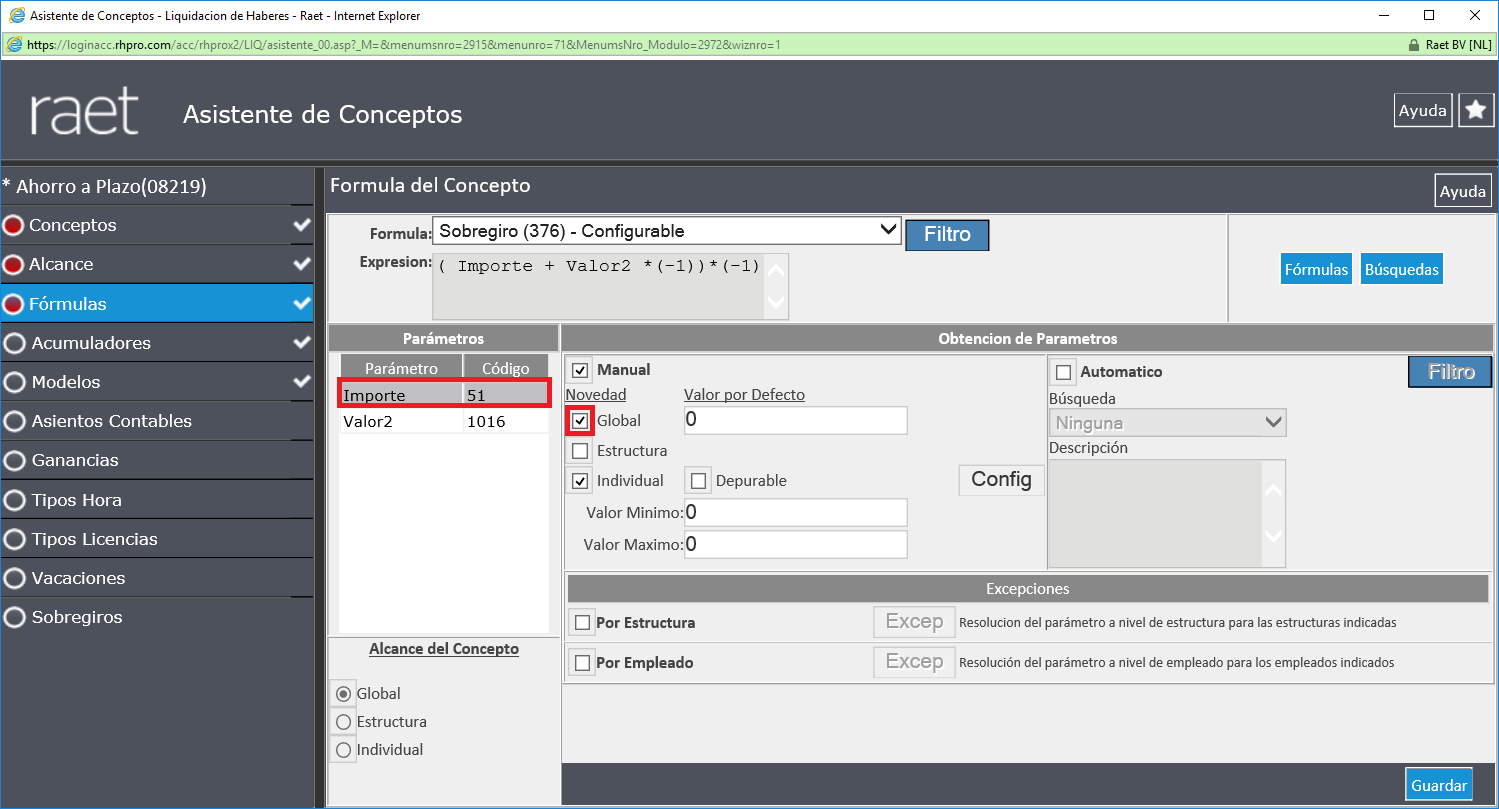Viewport: 1499px width, 809px height.
Task: Click the checkmark icon next to Modelos
Action: coord(302,382)
